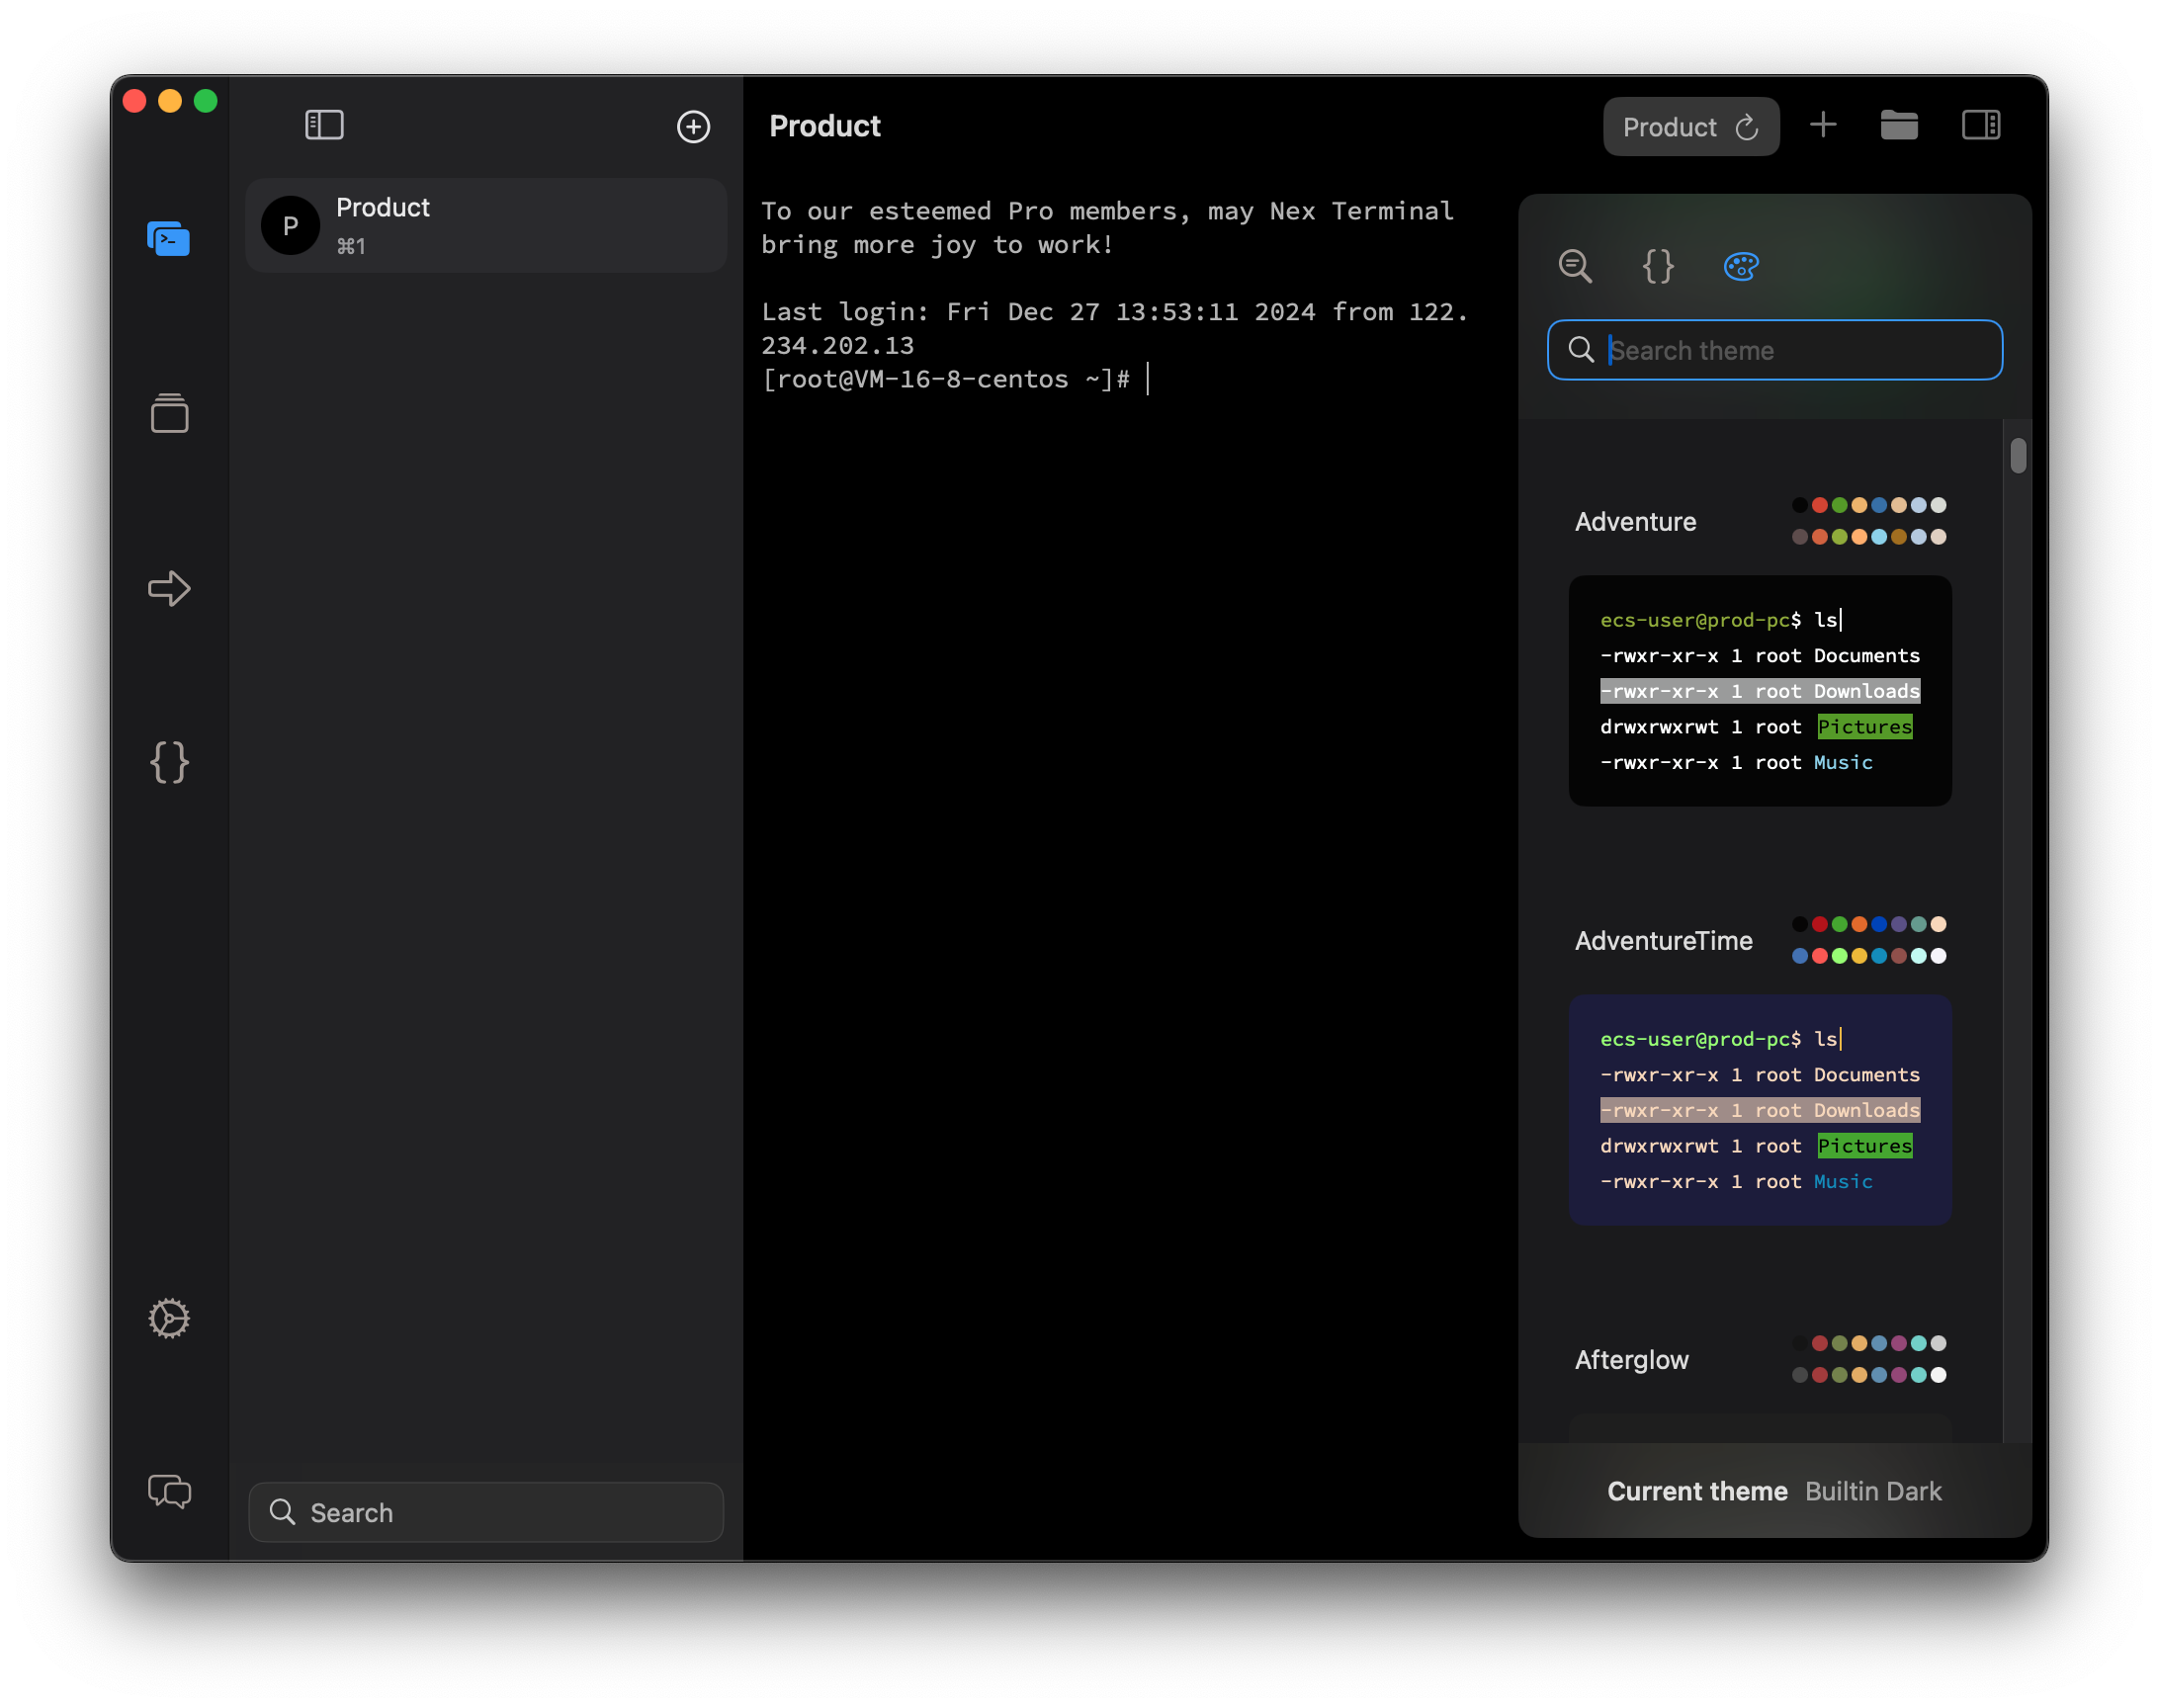Click the Product reconnect button
The image size is (2159, 1708).
tap(1690, 127)
